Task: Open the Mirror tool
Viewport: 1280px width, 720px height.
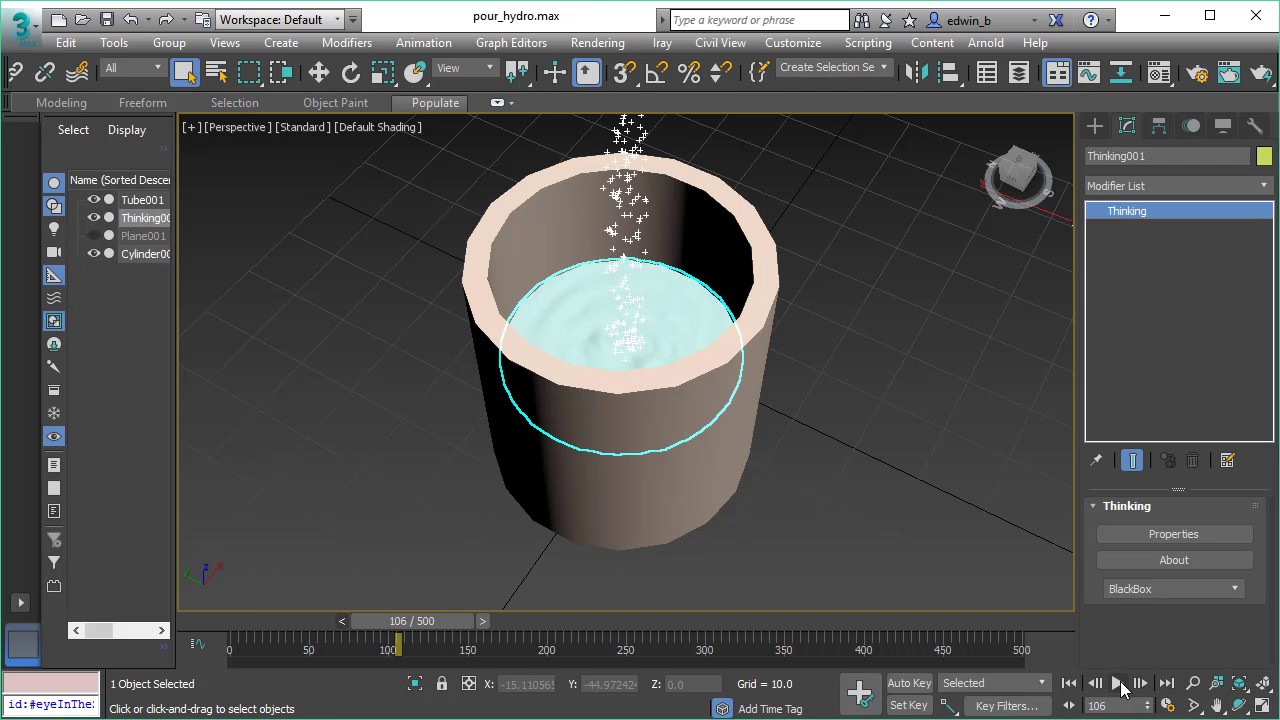Action: (x=915, y=72)
